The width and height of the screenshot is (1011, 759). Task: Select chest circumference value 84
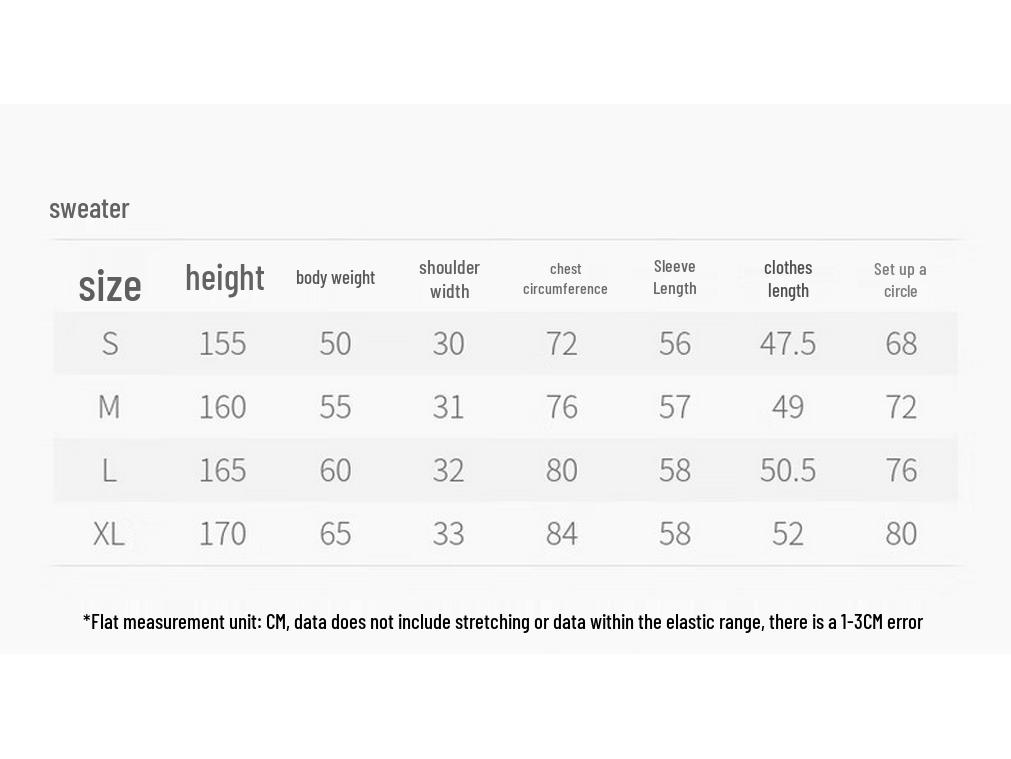[x=562, y=534]
